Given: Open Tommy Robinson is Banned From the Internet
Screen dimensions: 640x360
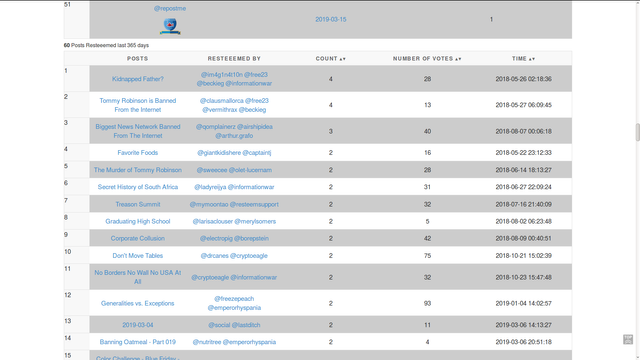Looking at the screenshot, I should coord(138,105).
